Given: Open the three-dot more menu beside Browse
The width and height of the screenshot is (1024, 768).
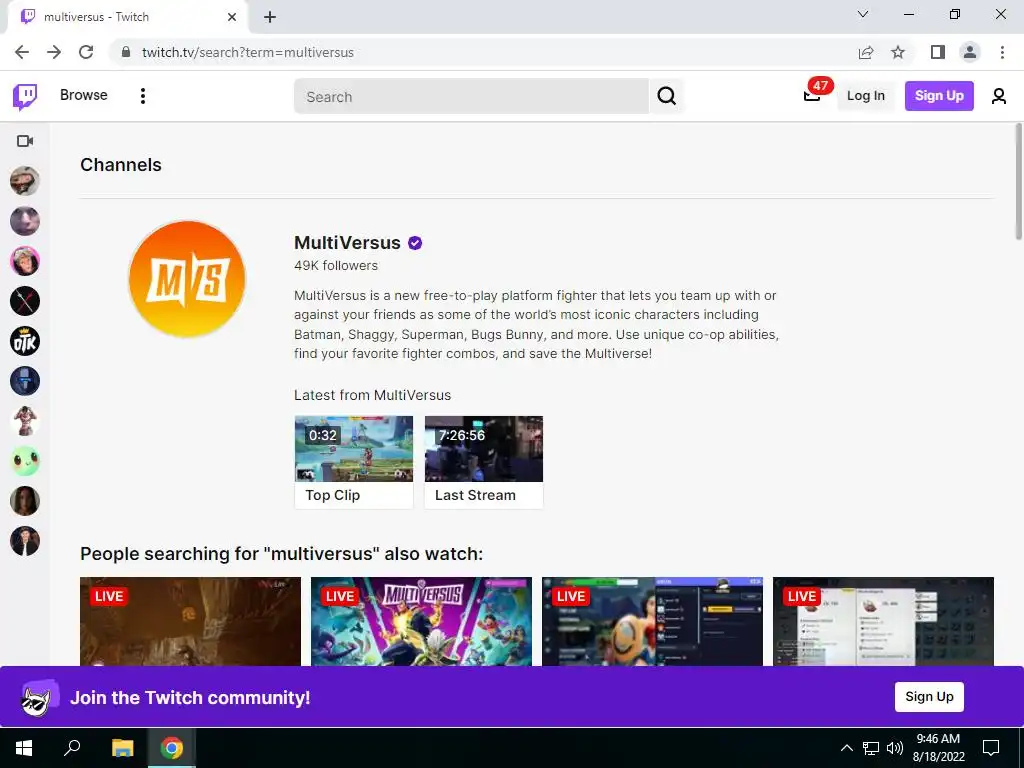Looking at the screenshot, I should tap(142, 96).
